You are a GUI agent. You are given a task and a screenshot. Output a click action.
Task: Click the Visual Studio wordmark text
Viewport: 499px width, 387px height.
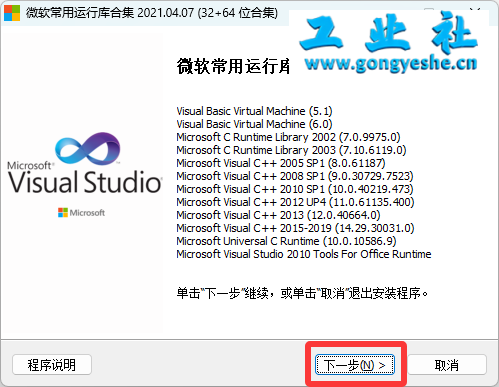(85, 182)
